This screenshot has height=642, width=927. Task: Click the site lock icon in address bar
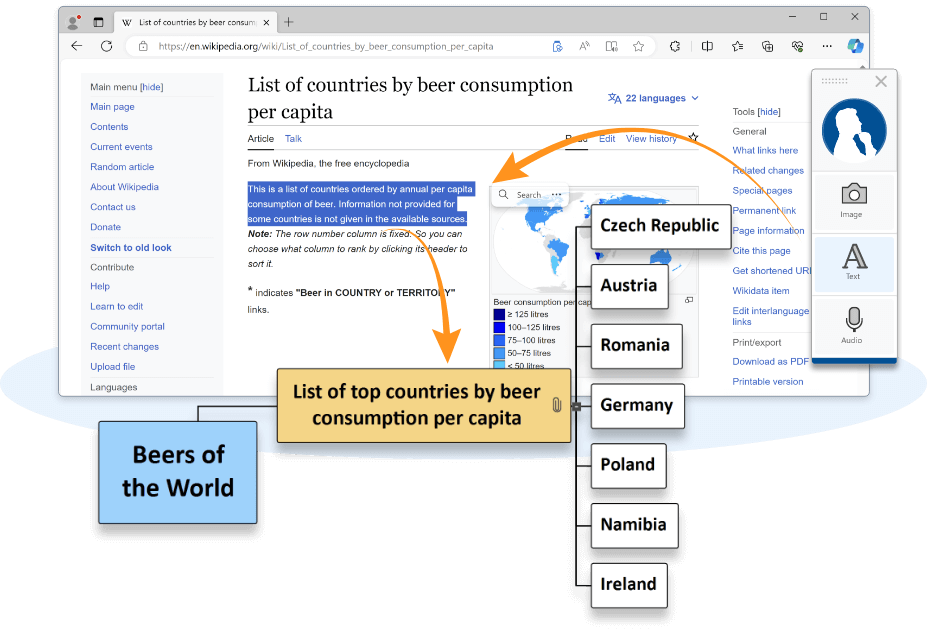[x=143, y=46]
